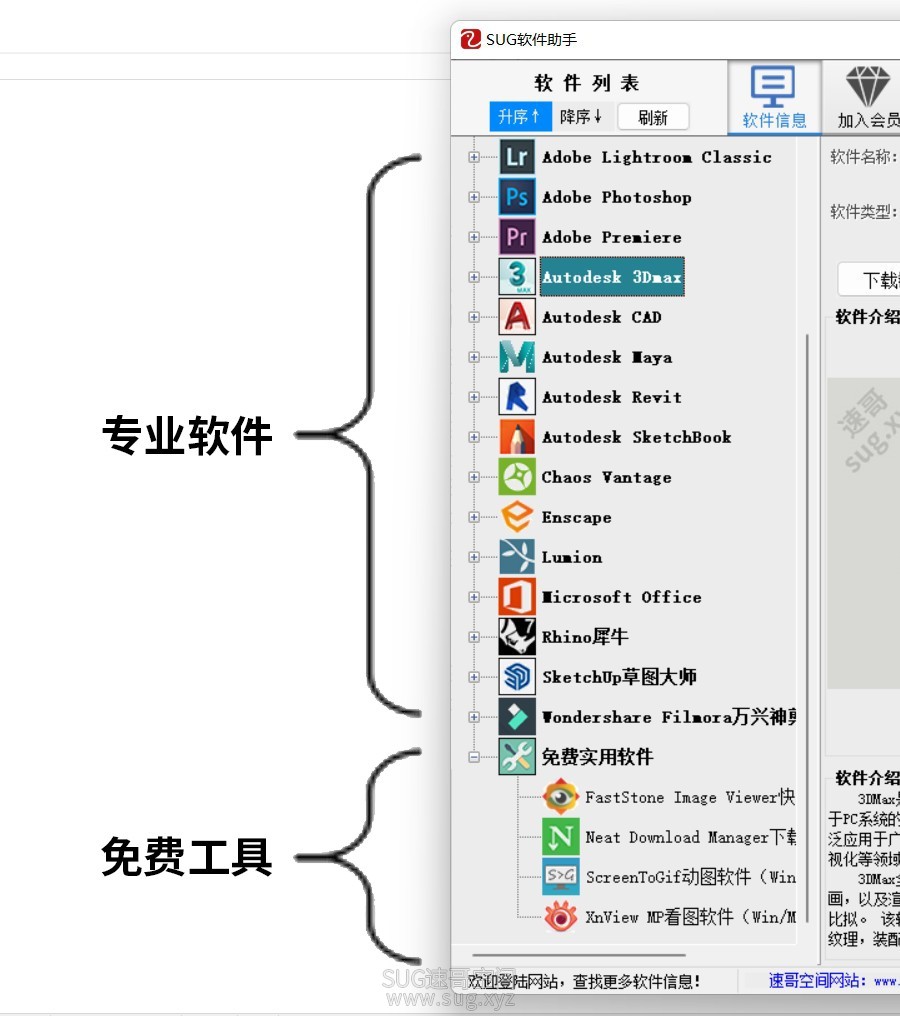Expand the Enscape tree node
Image resolution: width=900 pixels, height=1016 pixels.
pyautogui.click(x=474, y=517)
